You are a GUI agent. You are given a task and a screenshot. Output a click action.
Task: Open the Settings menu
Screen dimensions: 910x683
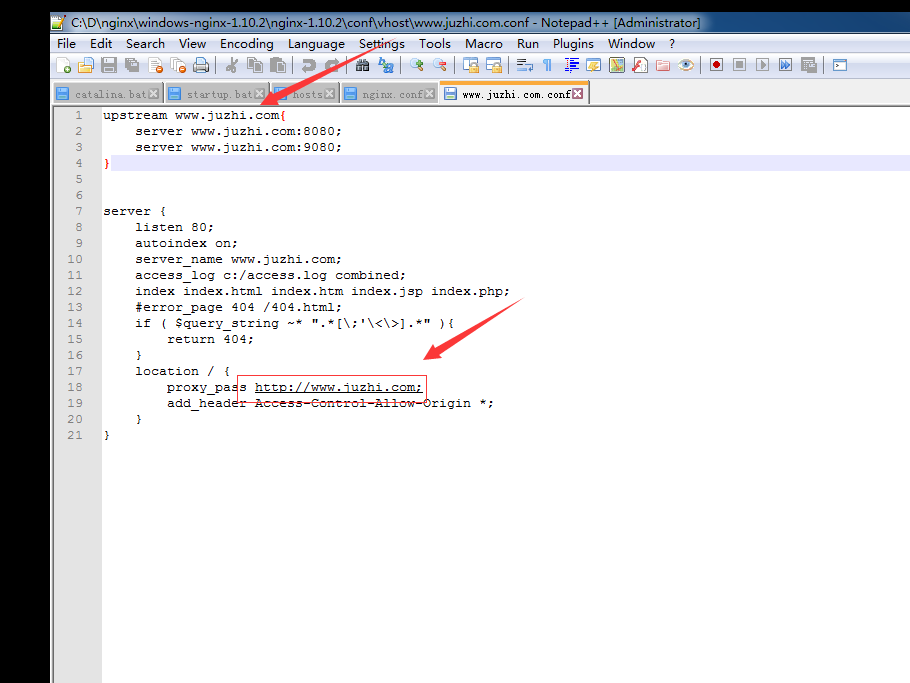(x=382, y=44)
